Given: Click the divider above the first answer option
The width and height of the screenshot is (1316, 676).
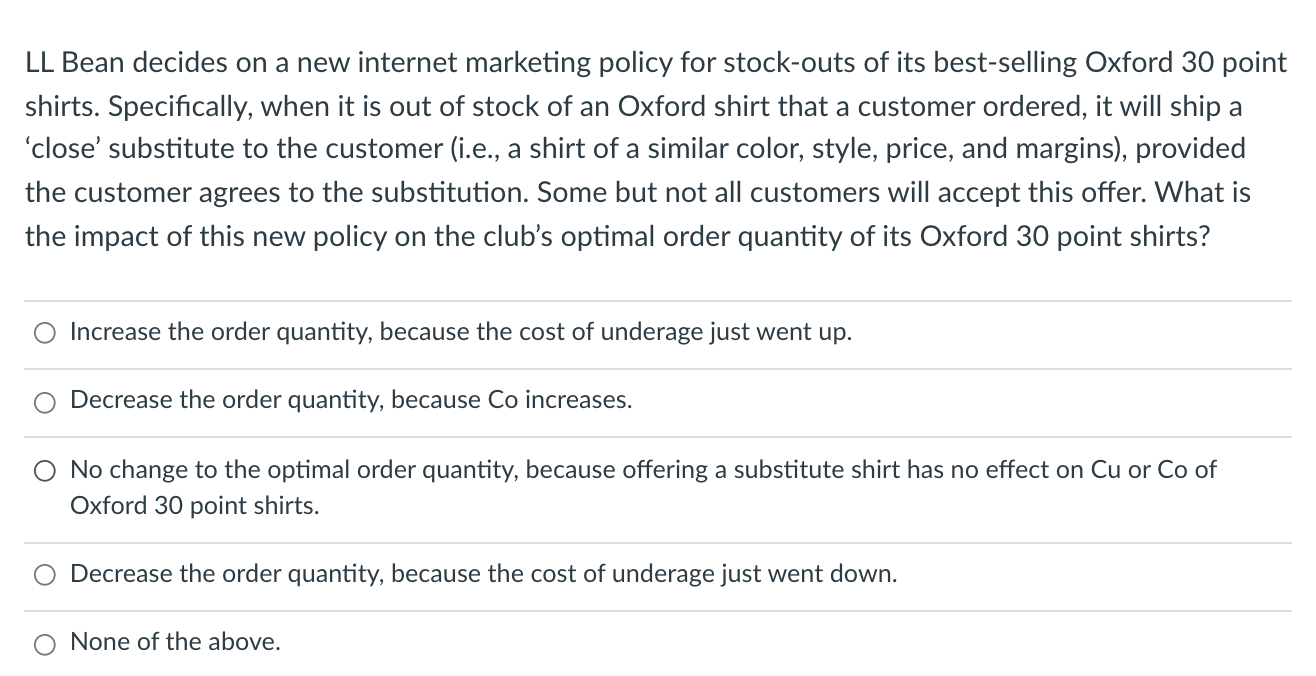Looking at the screenshot, I should click(x=658, y=299).
